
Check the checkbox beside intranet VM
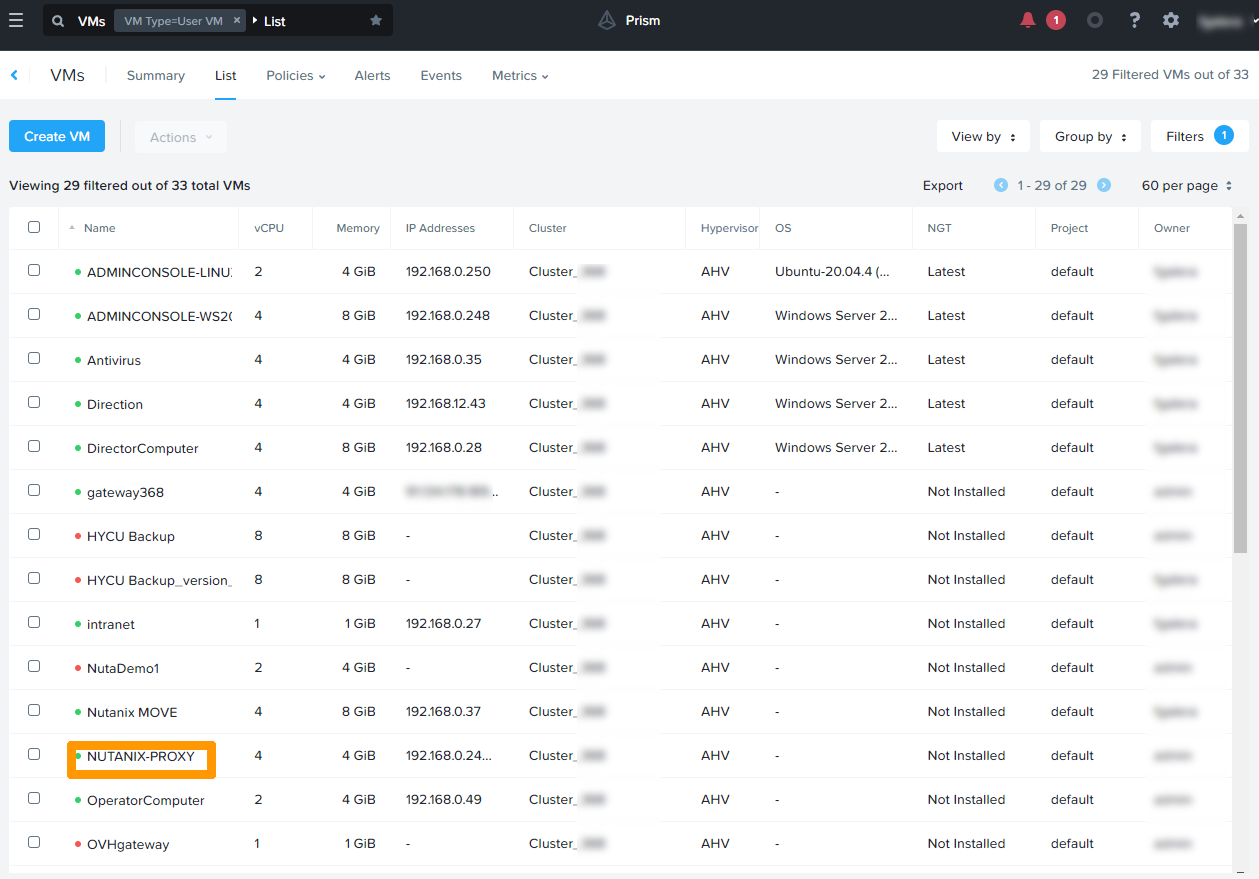[33, 621]
